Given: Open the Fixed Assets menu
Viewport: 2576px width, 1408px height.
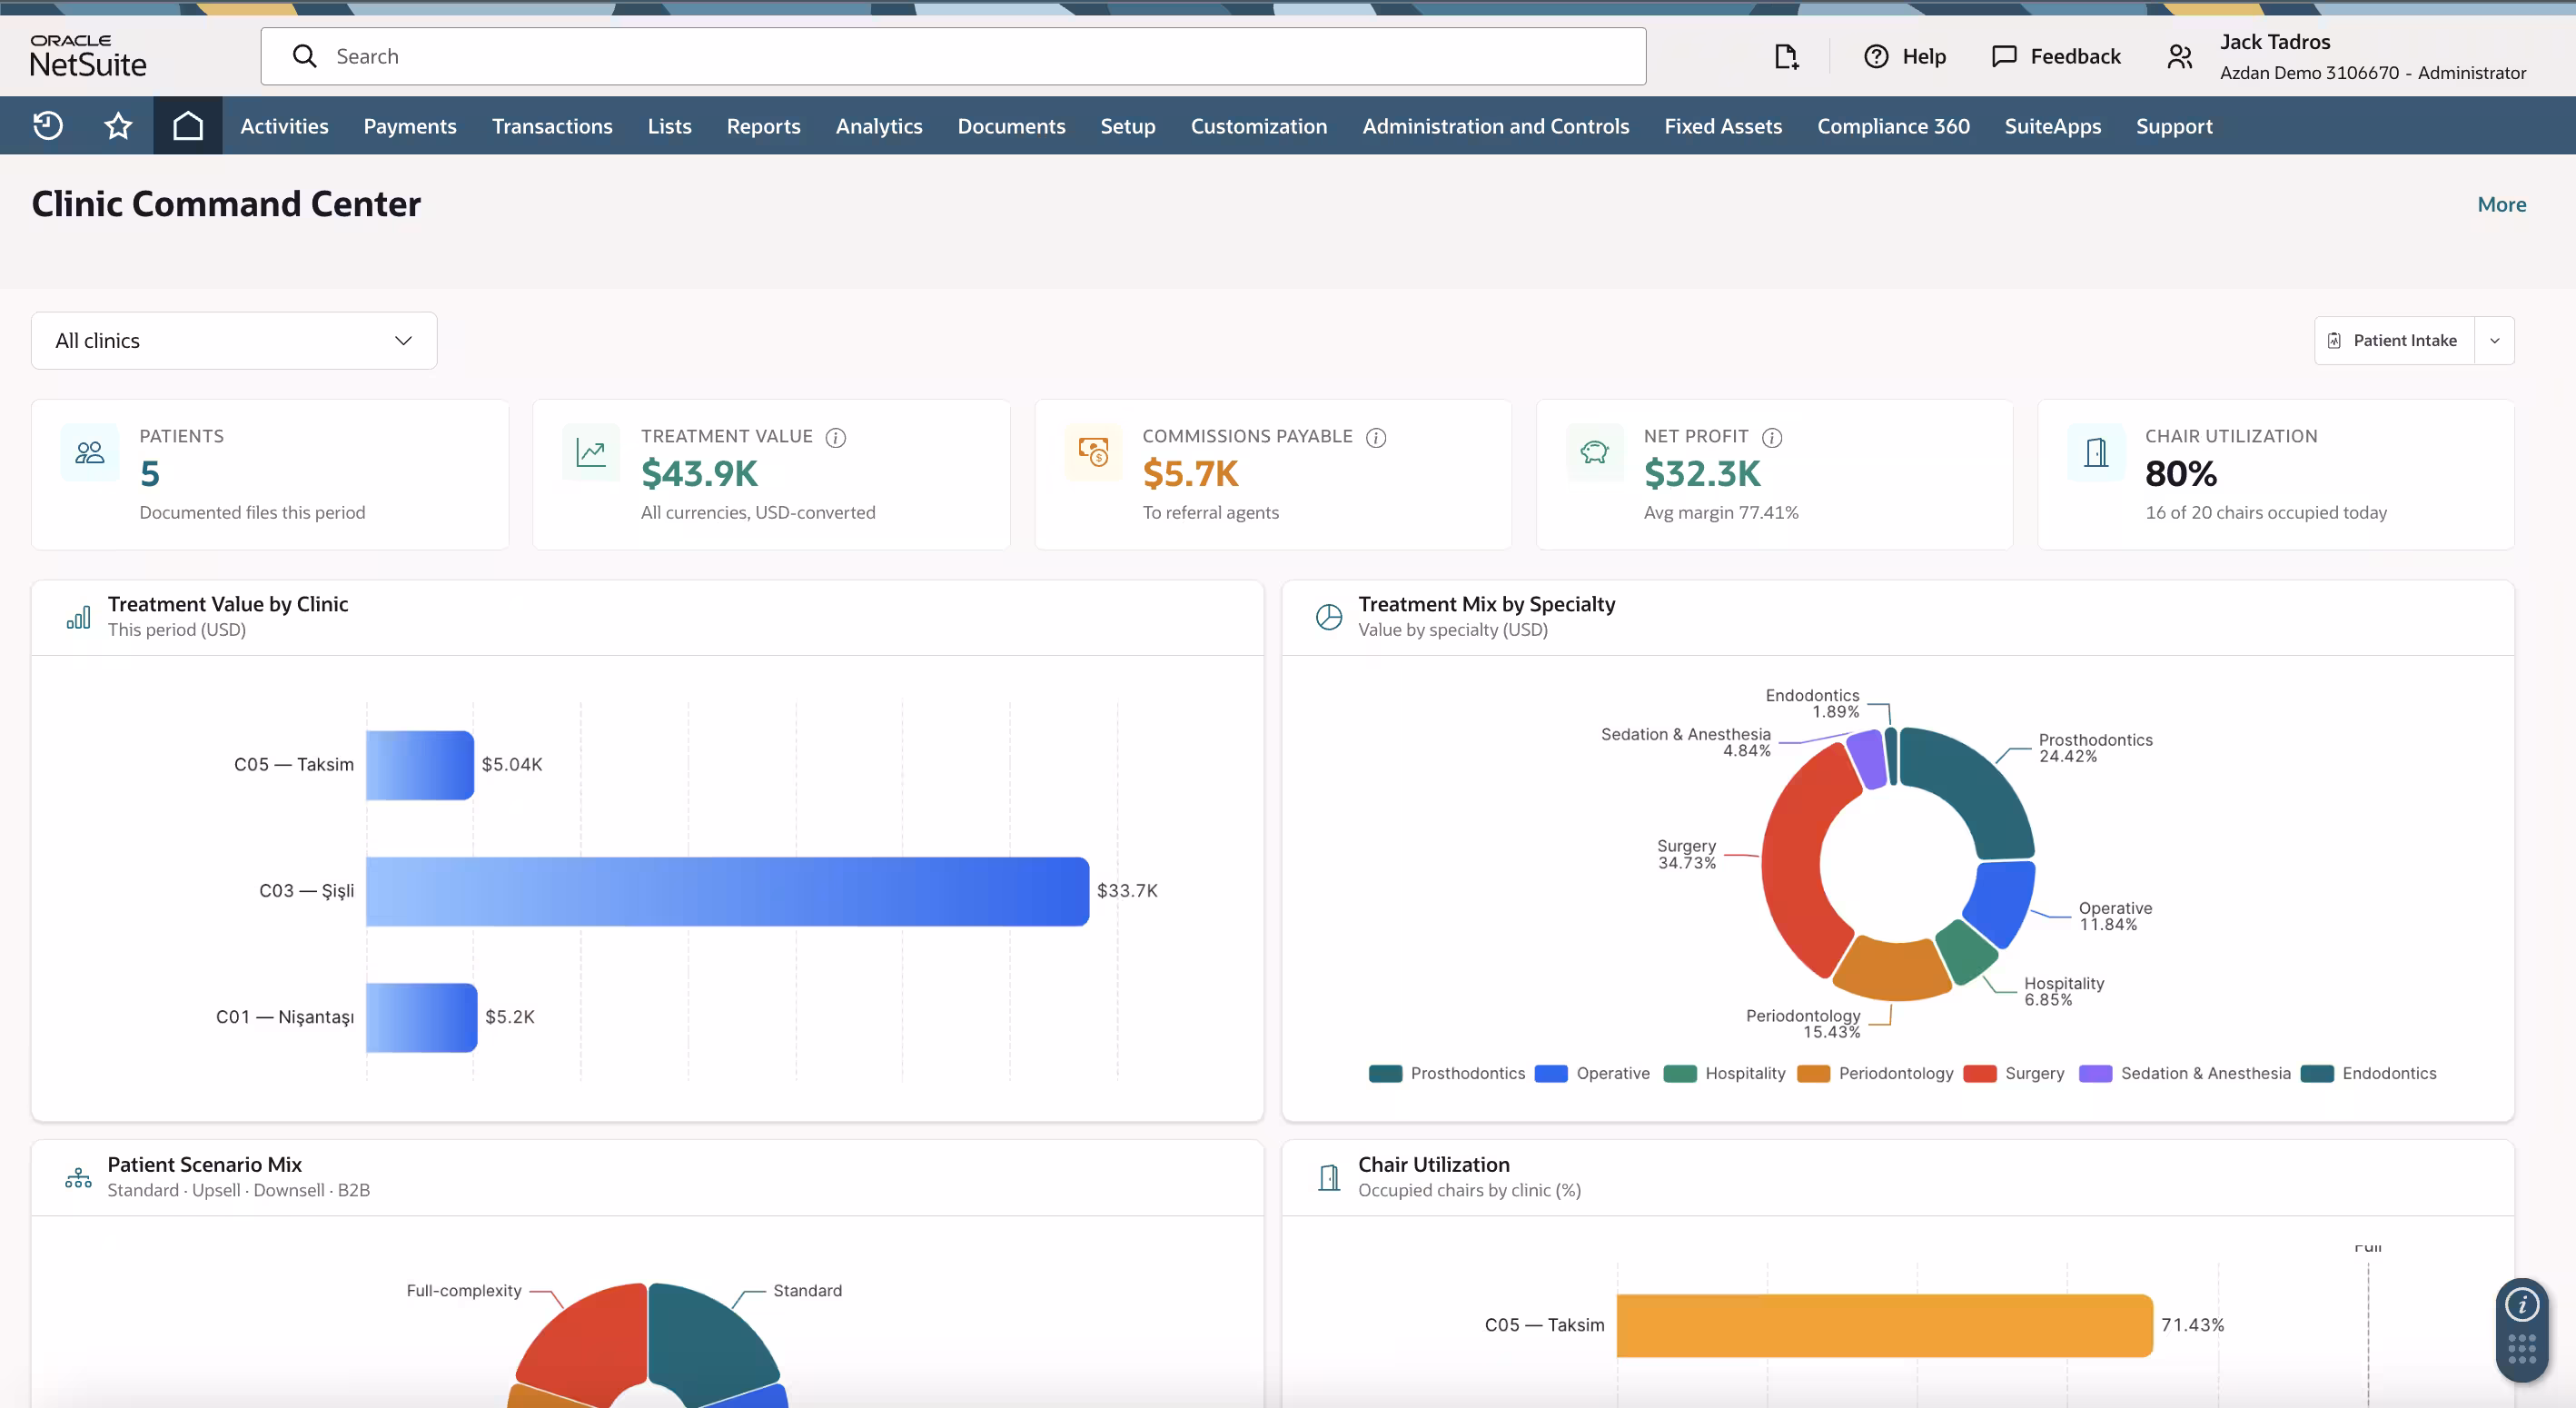Looking at the screenshot, I should click(1723, 126).
